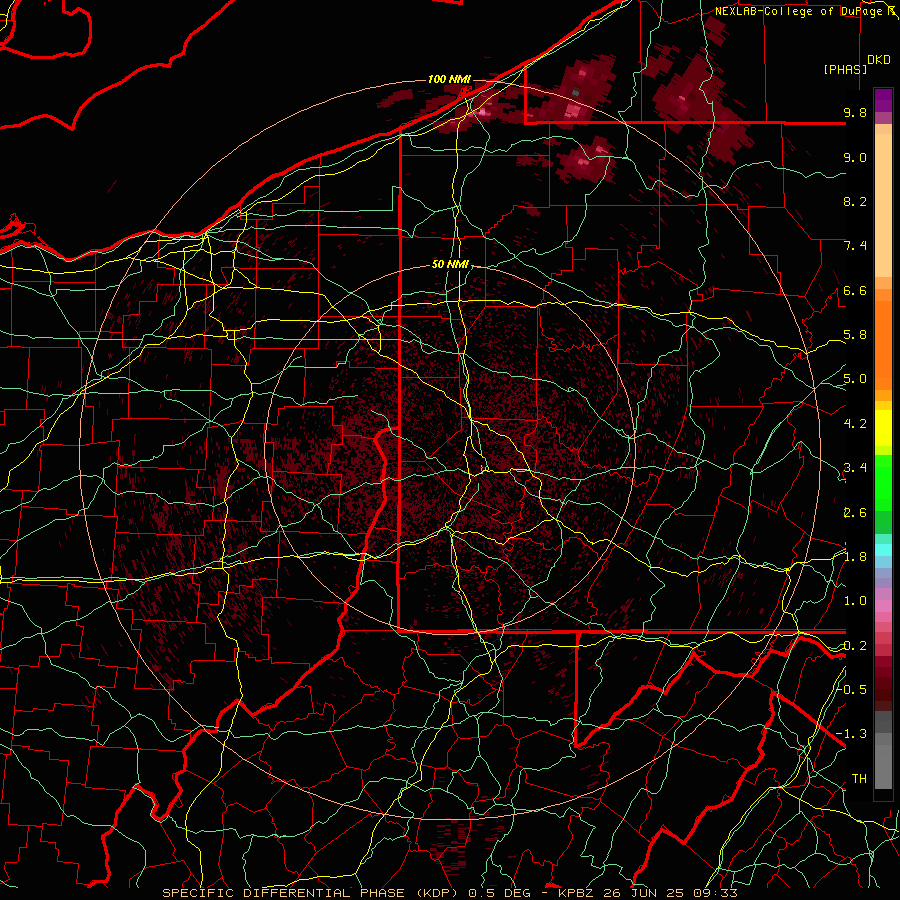The image size is (900, 900).
Task: Select the -1.3 scale value
Action: [852, 734]
